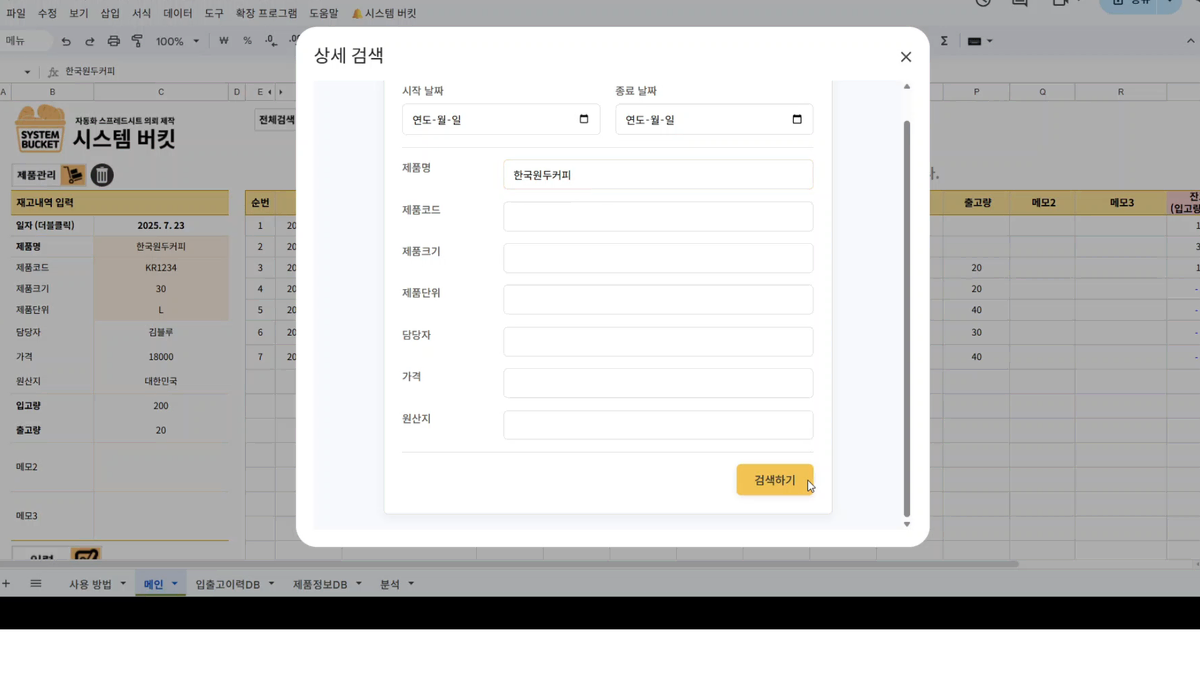Image resolution: width=1200 pixels, height=675 pixels.
Task: Switch to the 제품정보DB sheet tab
Action: point(320,584)
